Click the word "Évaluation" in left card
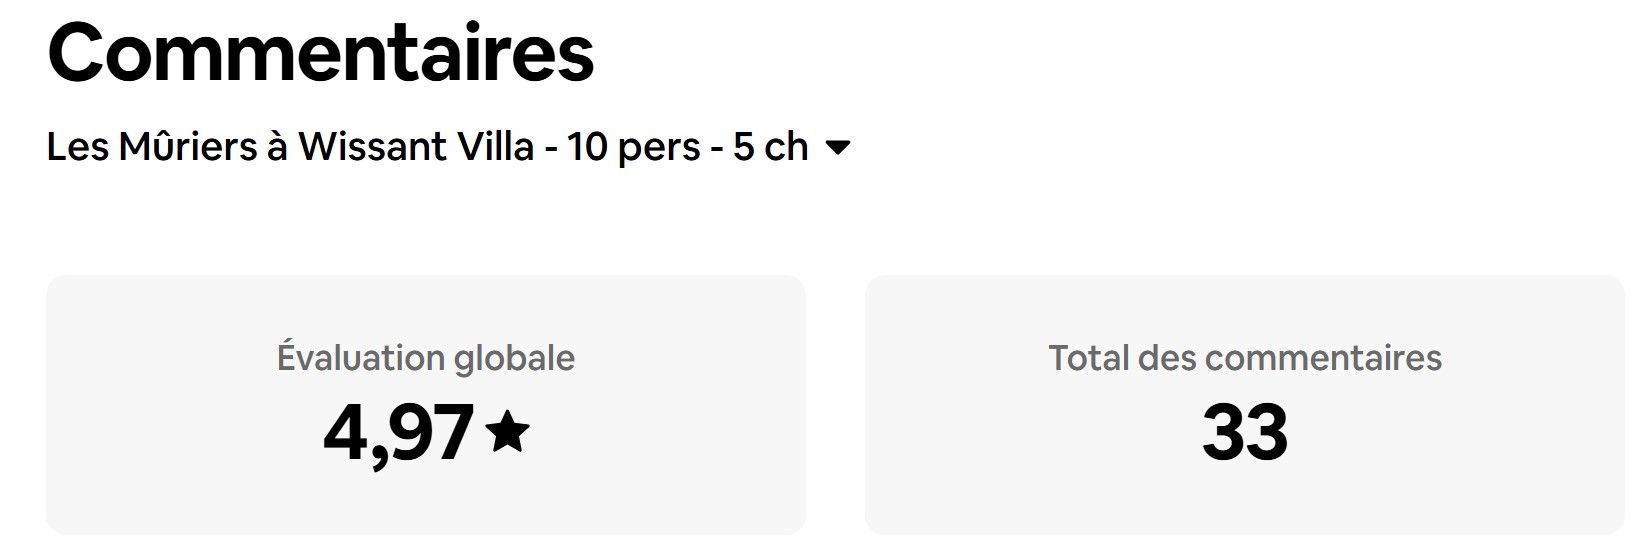This screenshot has width=1645, height=550. (x=361, y=358)
